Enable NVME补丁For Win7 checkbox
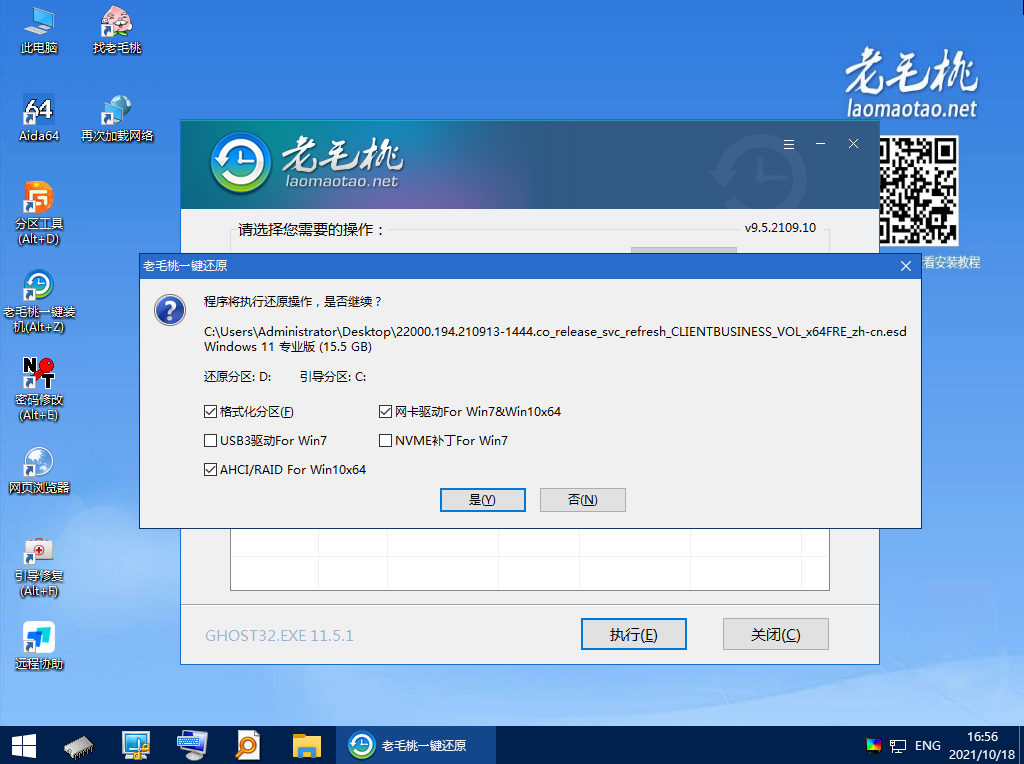This screenshot has height=764, width=1024. (x=385, y=441)
